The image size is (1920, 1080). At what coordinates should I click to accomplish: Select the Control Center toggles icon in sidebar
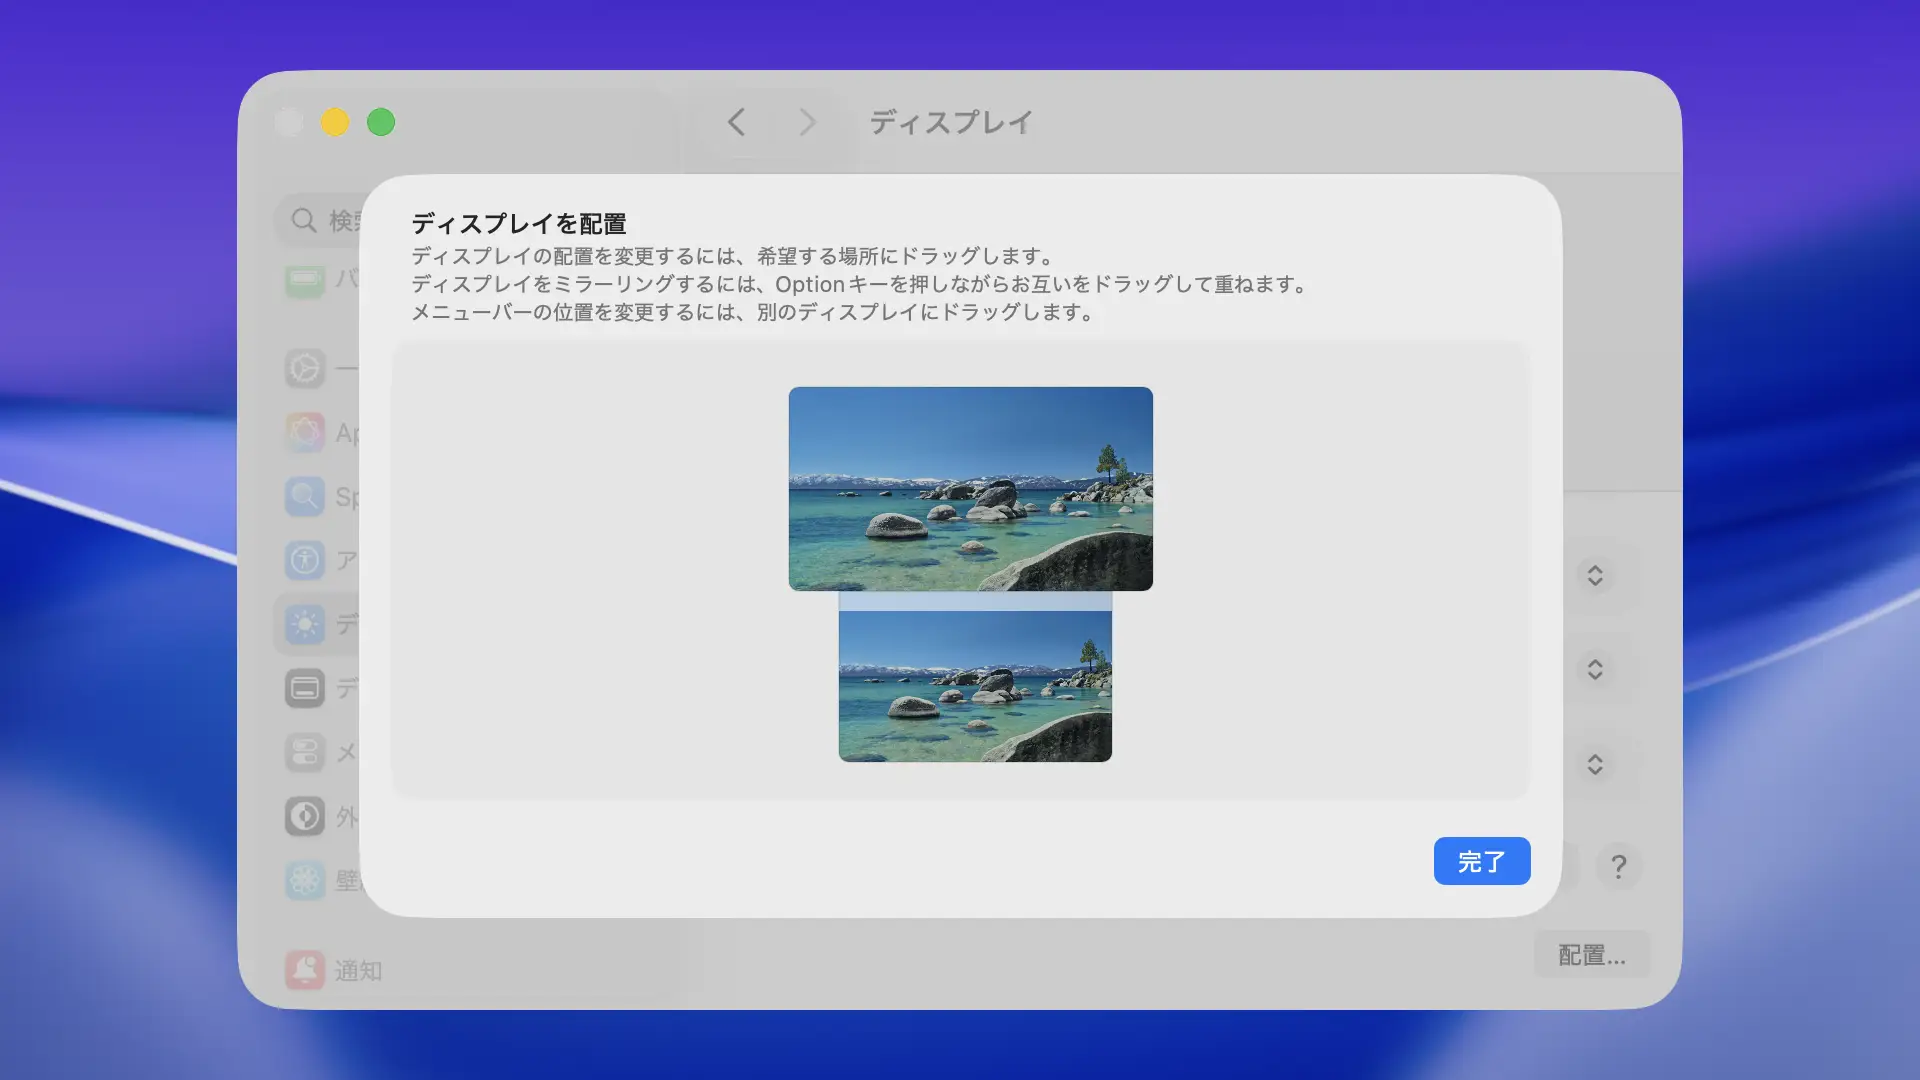[305, 752]
